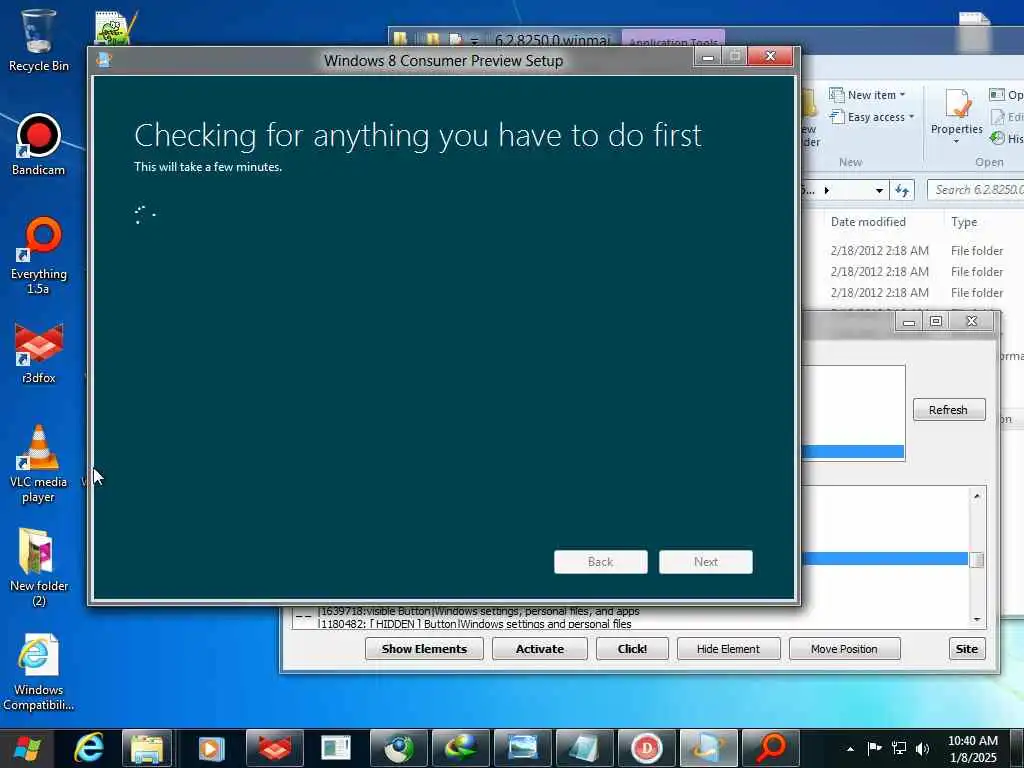Screen dimensions: 1024x768
Task: Click the Explorer search box
Action: coord(976,190)
